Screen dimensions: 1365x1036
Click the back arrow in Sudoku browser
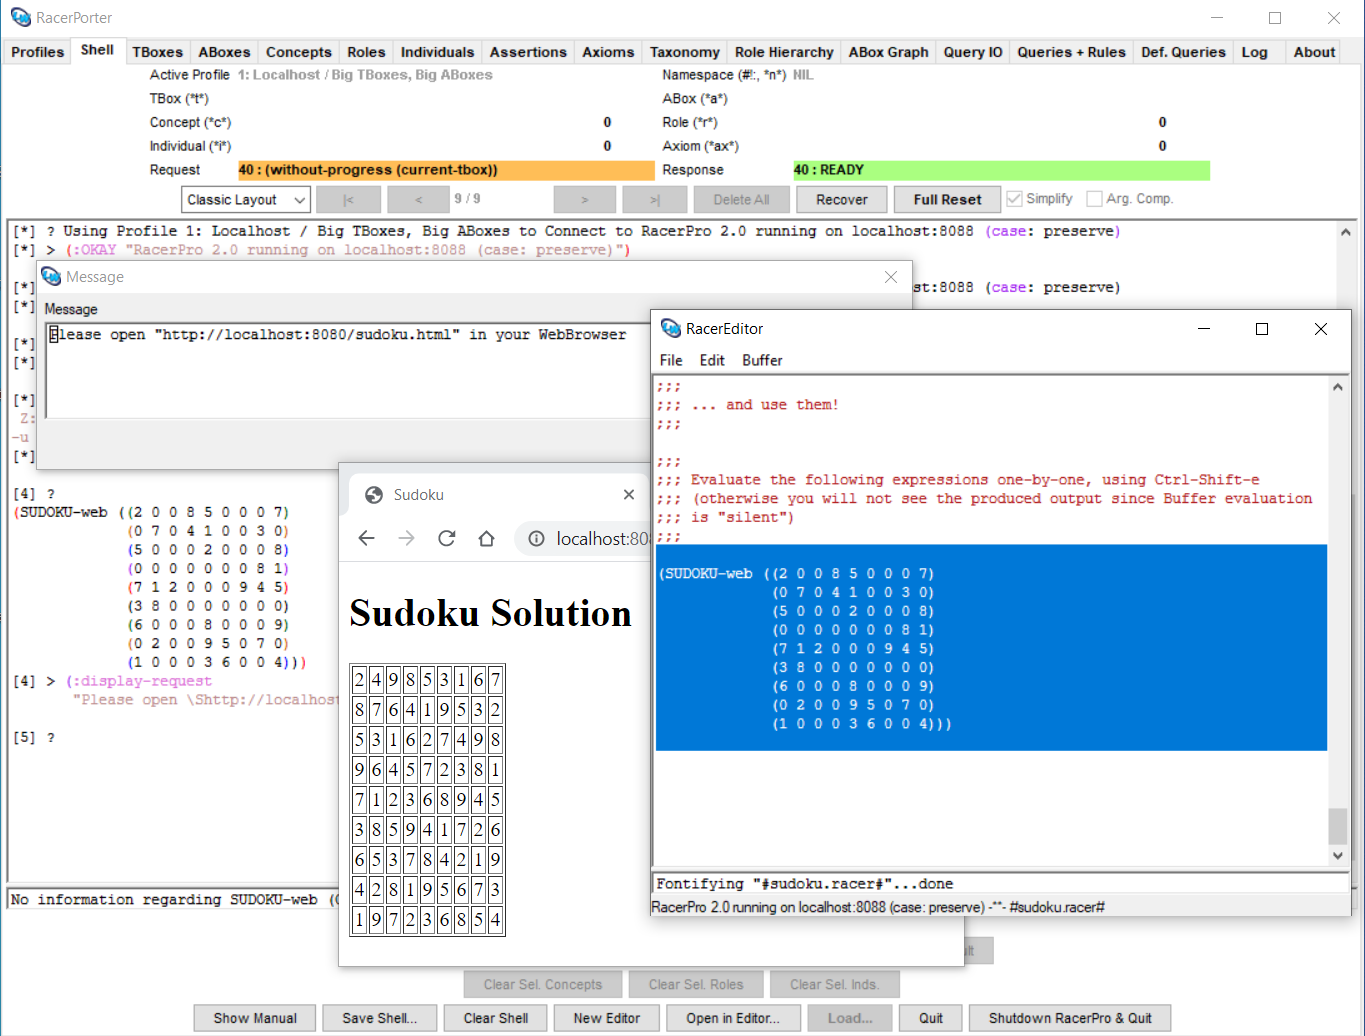[x=367, y=539]
